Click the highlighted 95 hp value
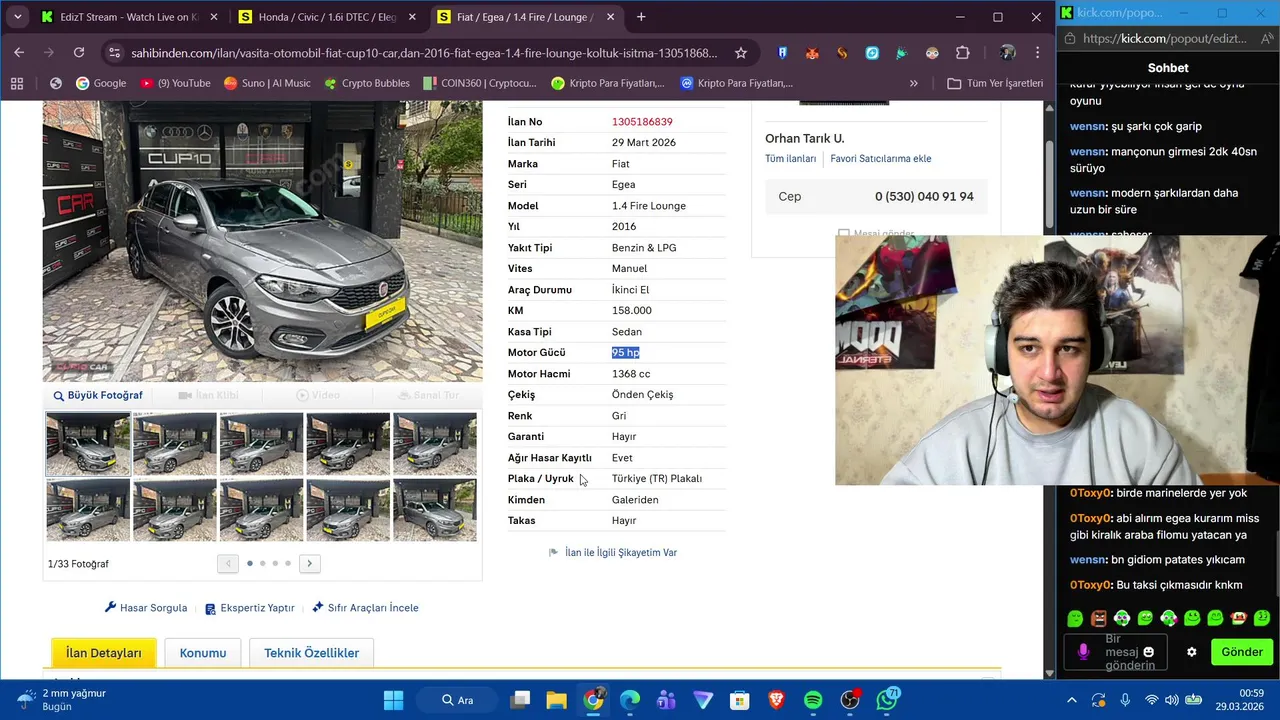The width and height of the screenshot is (1280, 720). coord(625,353)
